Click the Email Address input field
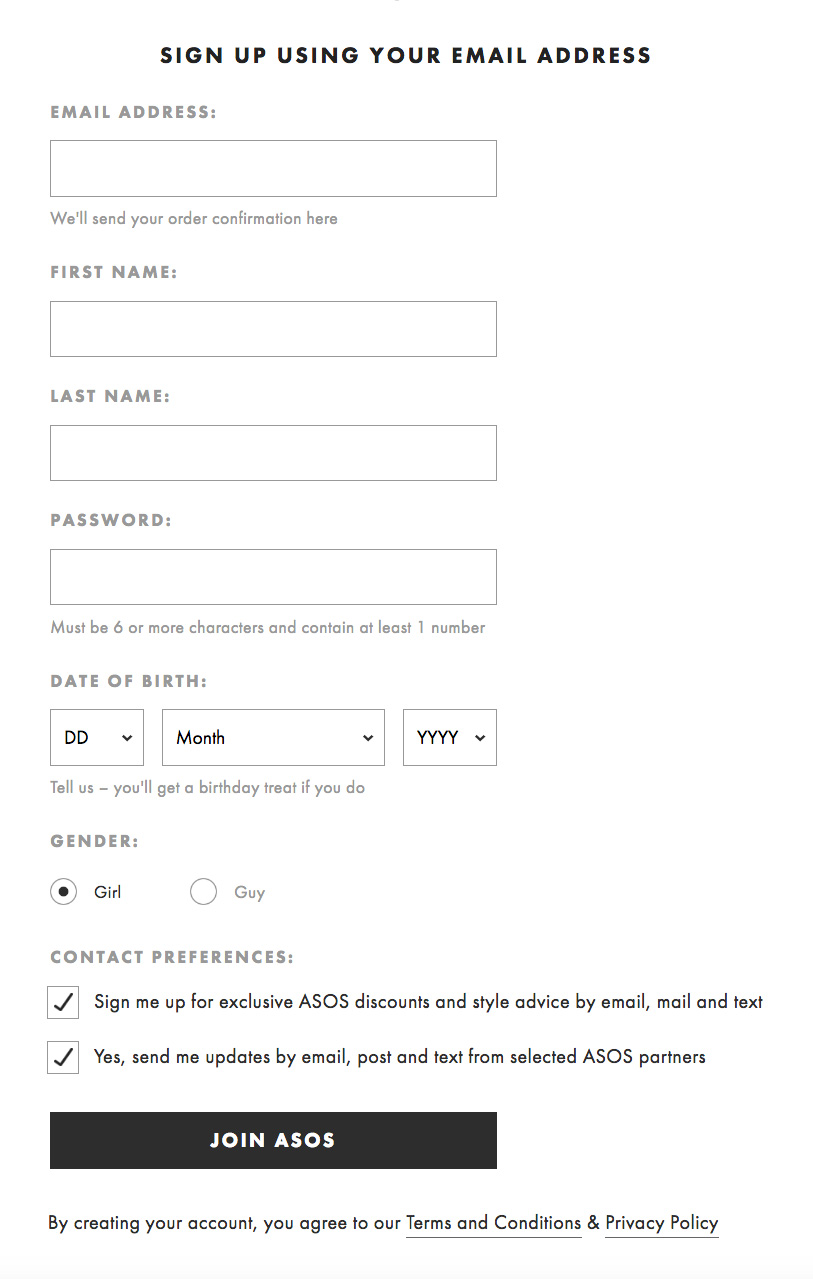The image size is (813, 1279). coord(273,168)
